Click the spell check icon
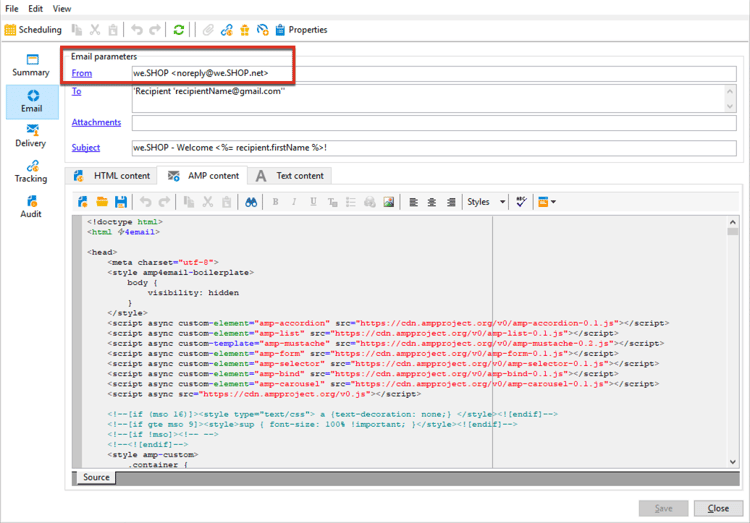This screenshot has height=523, width=750. (521, 202)
